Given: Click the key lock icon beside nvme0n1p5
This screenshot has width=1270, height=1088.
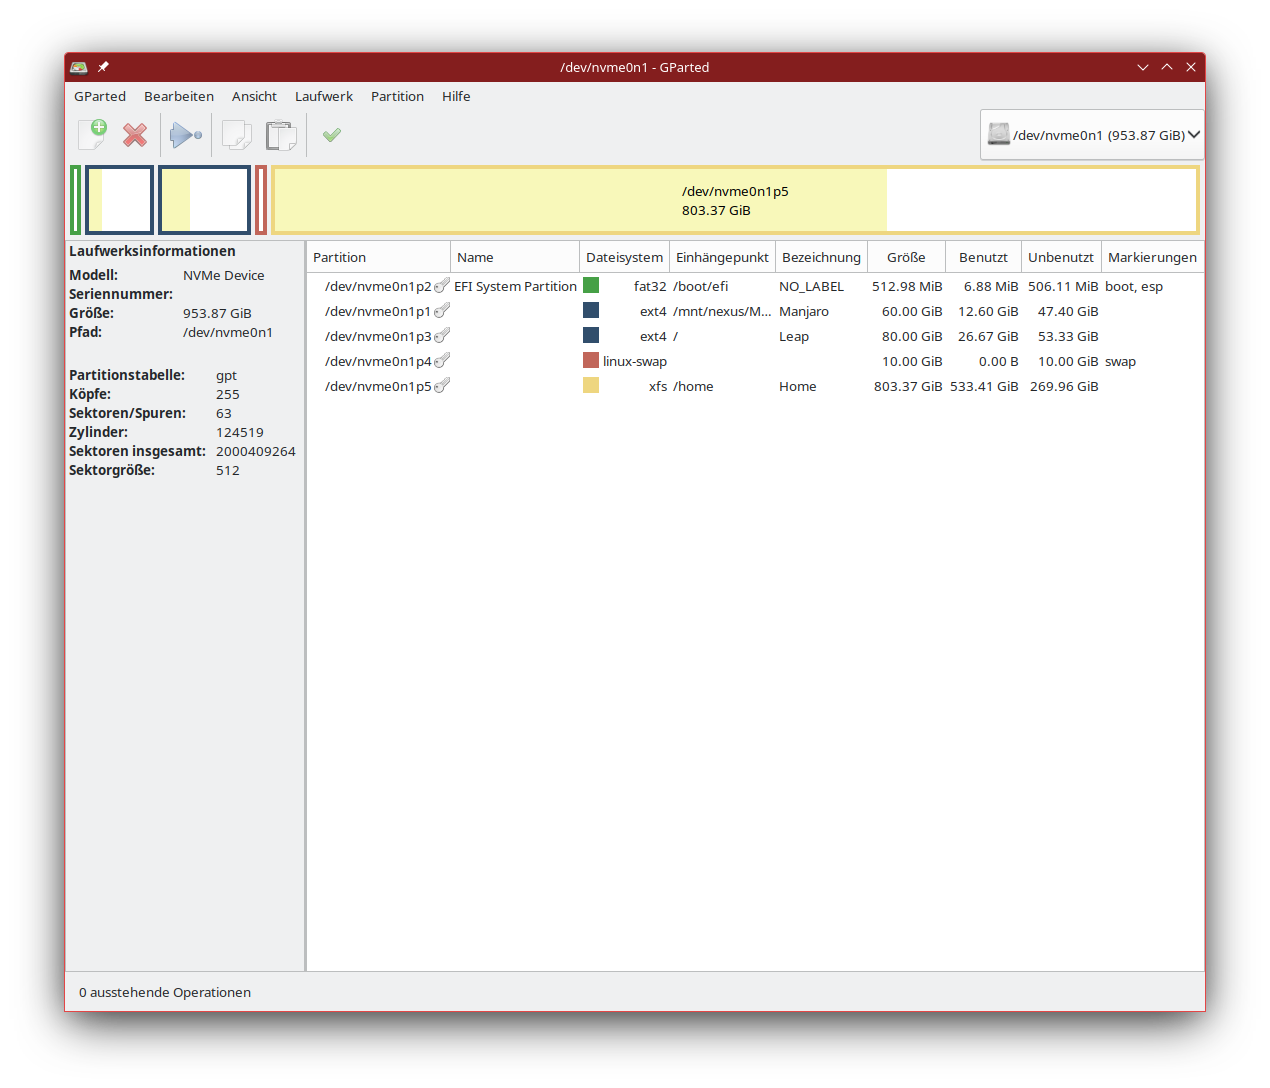Looking at the screenshot, I should pyautogui.click(x=442, y=386).
